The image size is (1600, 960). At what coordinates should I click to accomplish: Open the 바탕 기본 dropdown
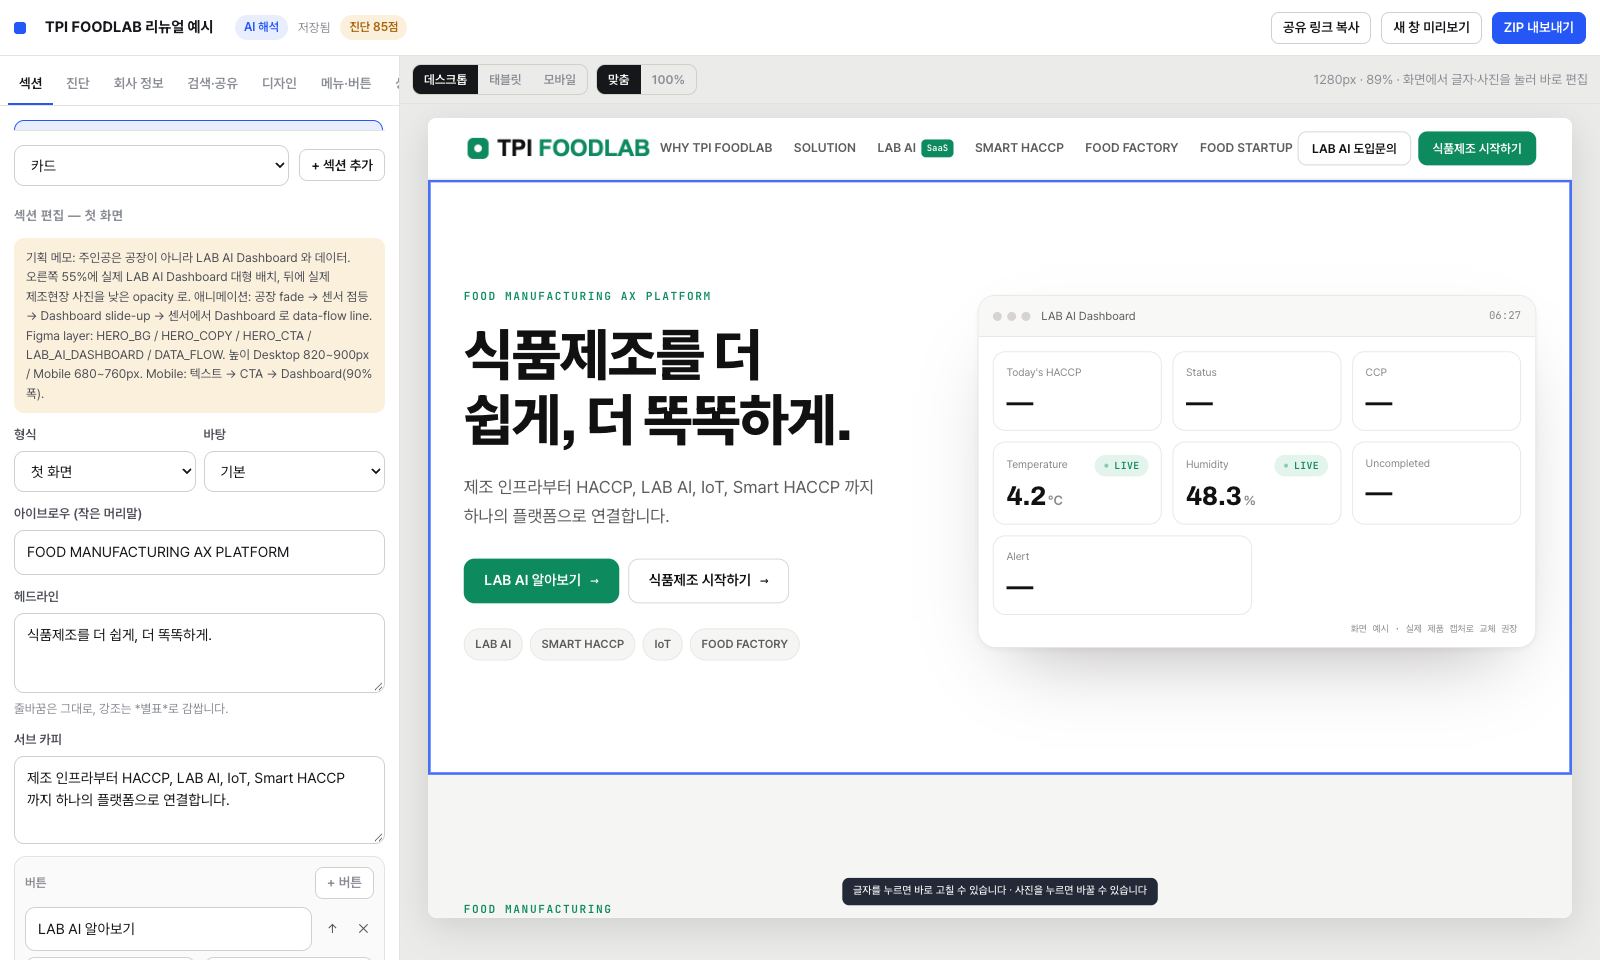tap(294, 471)
